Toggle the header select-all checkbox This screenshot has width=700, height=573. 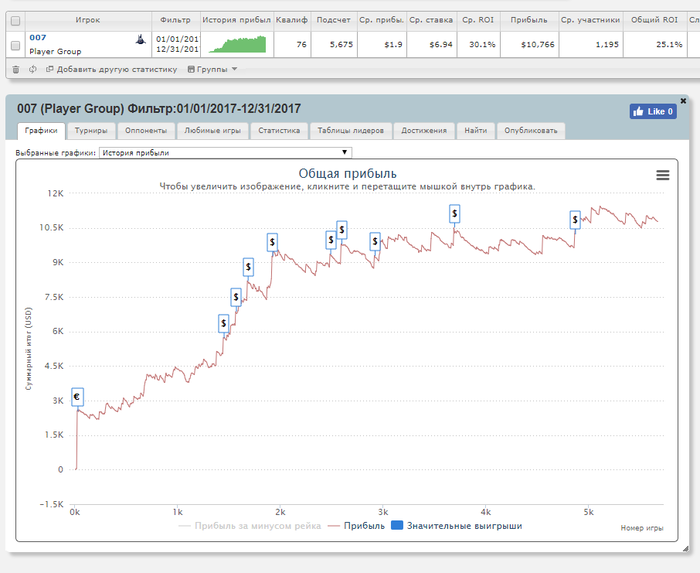tap(15, 21)
